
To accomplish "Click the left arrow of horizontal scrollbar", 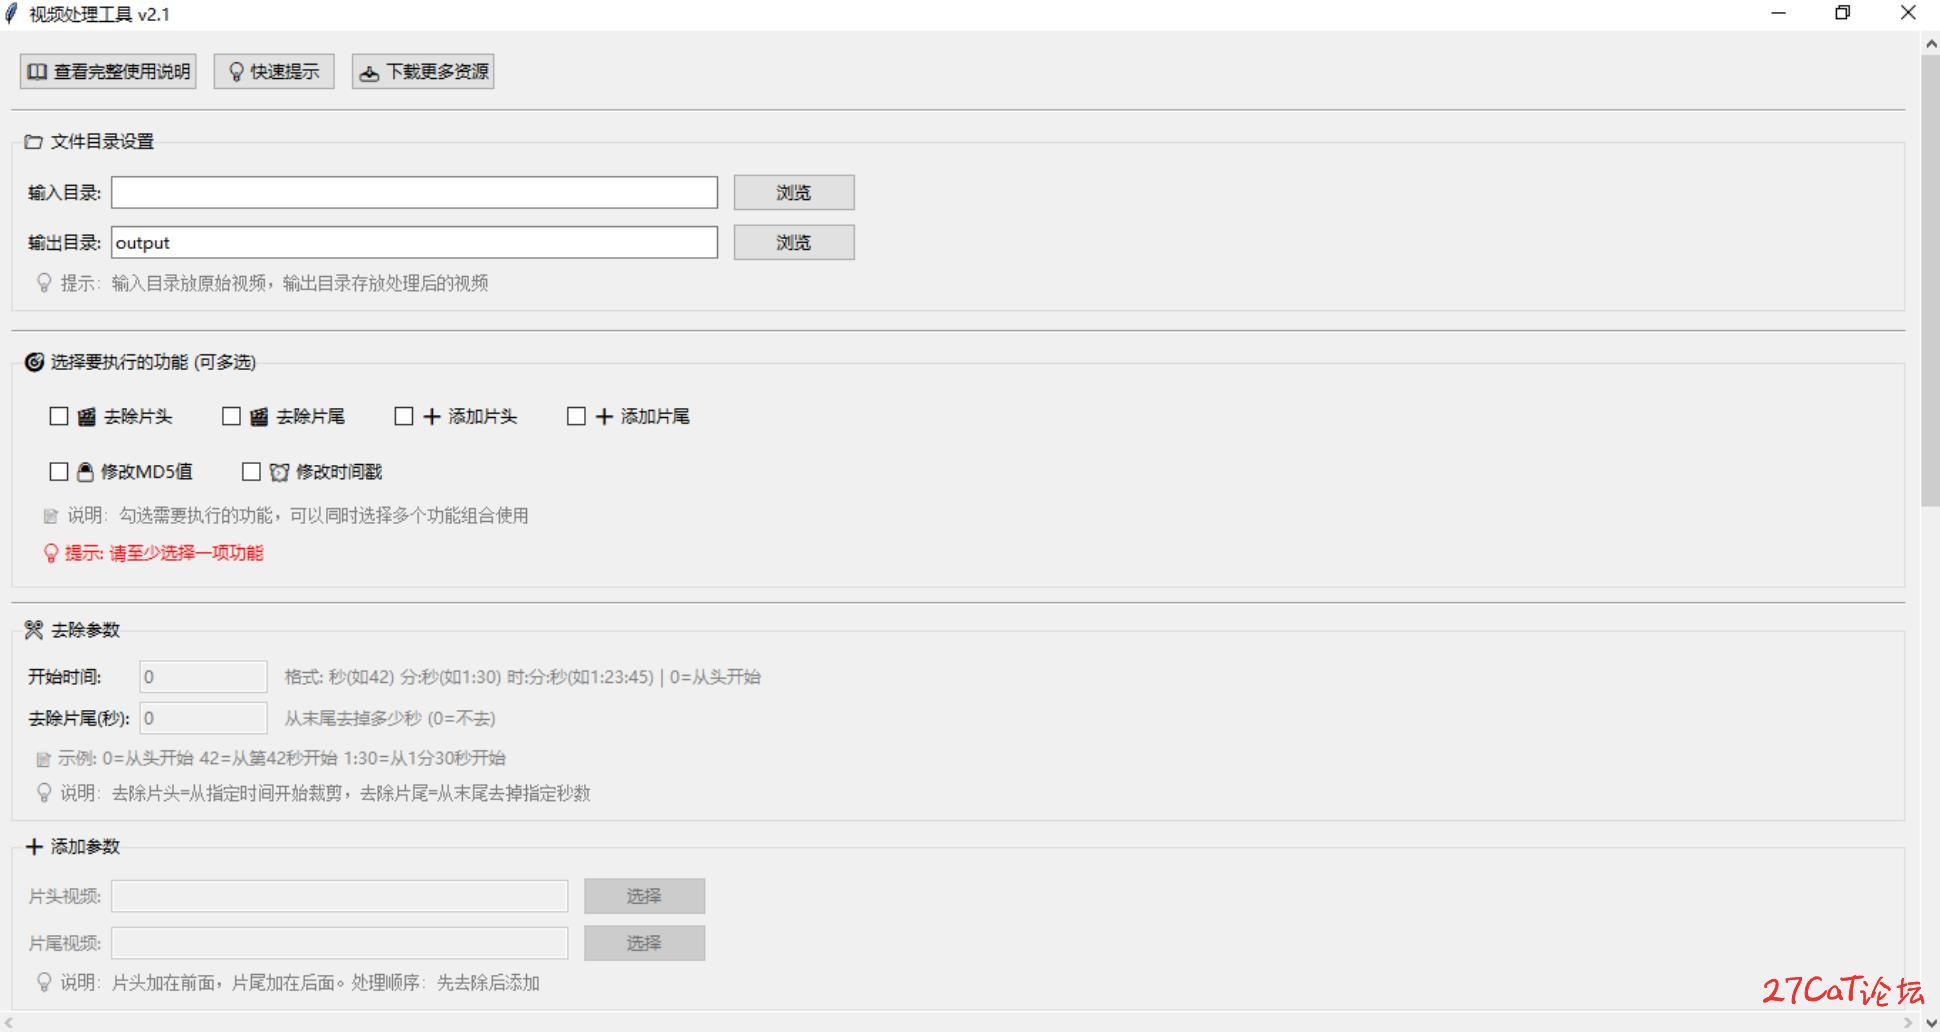I will click(9, 1023).
